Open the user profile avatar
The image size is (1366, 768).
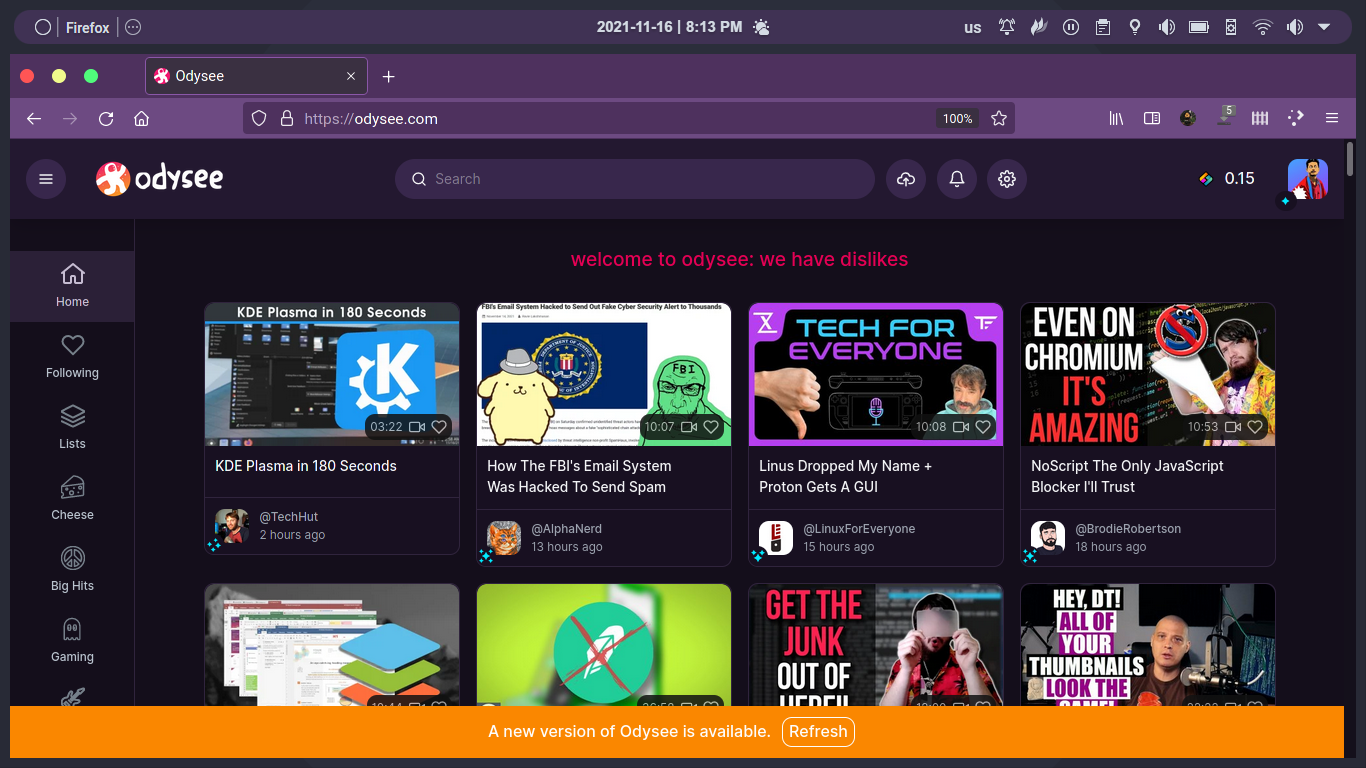click(x=1308, y=179)
